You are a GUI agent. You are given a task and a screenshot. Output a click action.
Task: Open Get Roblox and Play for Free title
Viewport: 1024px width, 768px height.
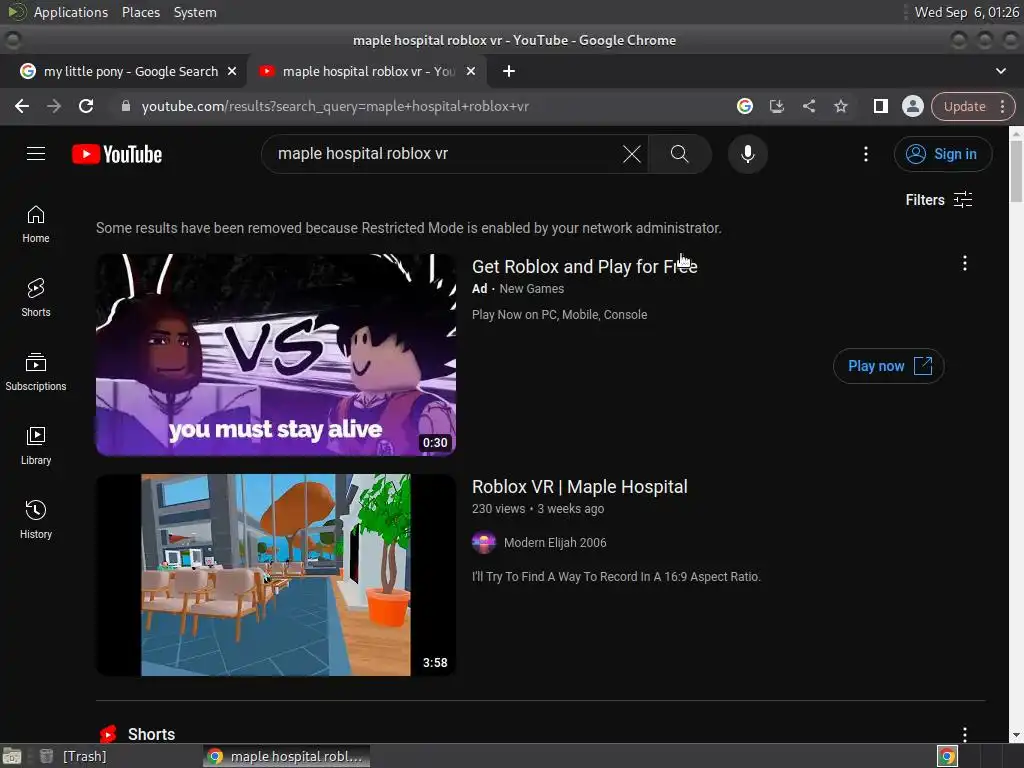pyautogui.click(x=584, y=266)
